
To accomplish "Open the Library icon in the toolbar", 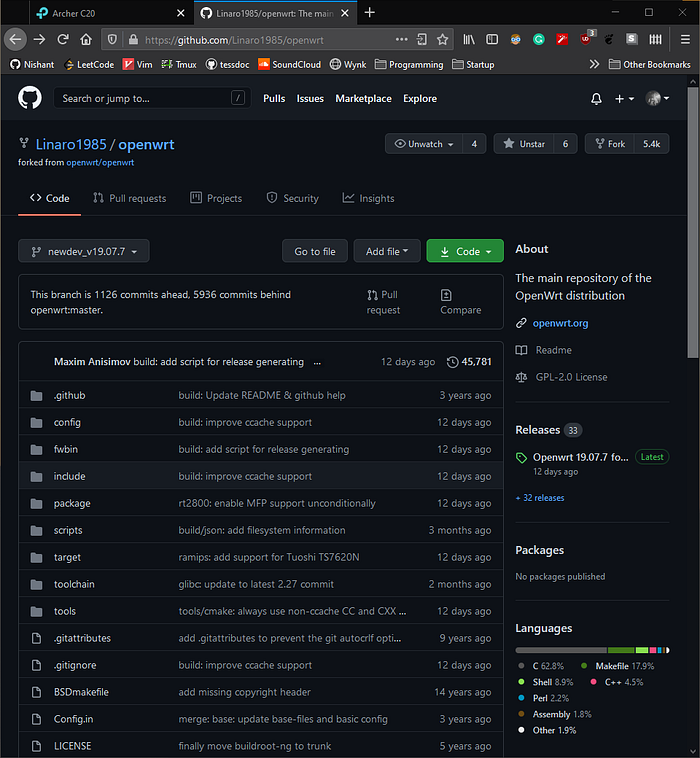I will [469, 40].
